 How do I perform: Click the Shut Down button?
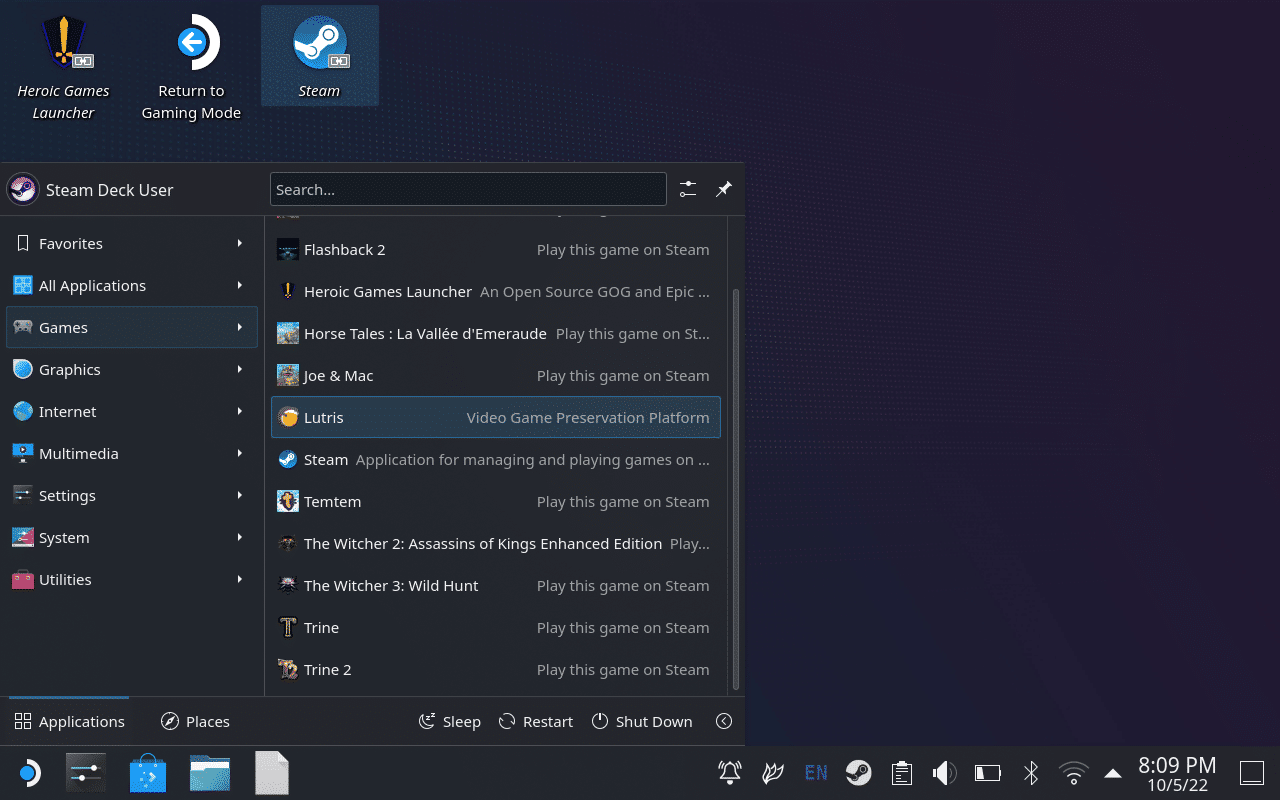click(642, 721)
